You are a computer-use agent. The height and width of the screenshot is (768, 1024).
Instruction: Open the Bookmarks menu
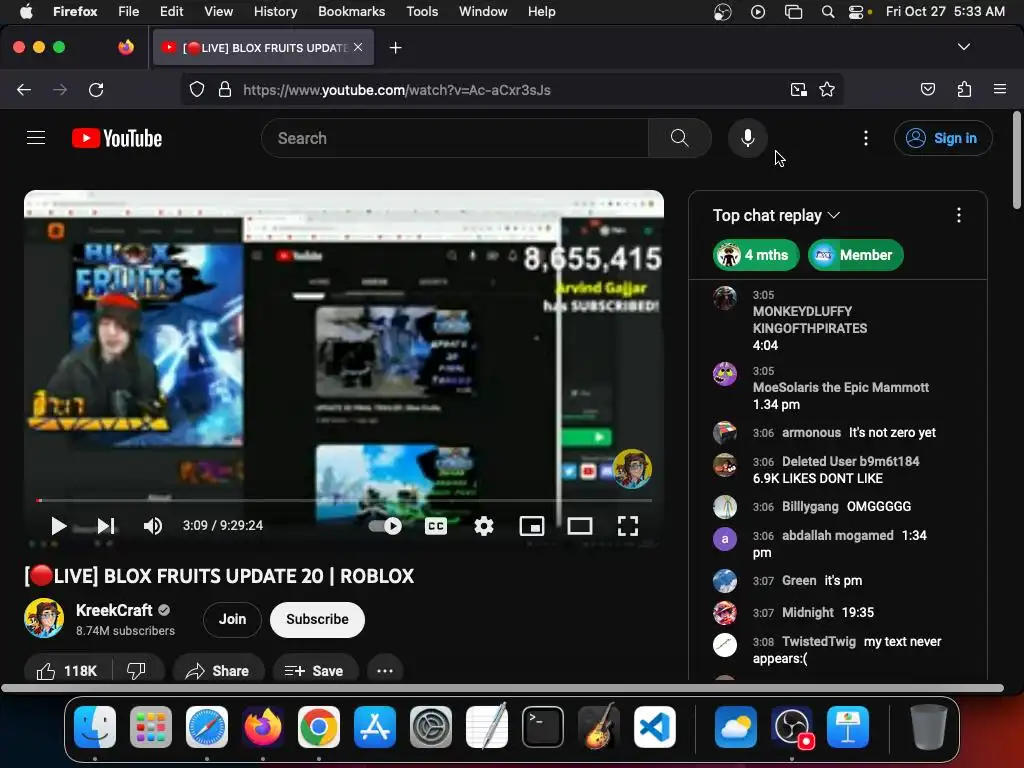[x=351, y=11]
